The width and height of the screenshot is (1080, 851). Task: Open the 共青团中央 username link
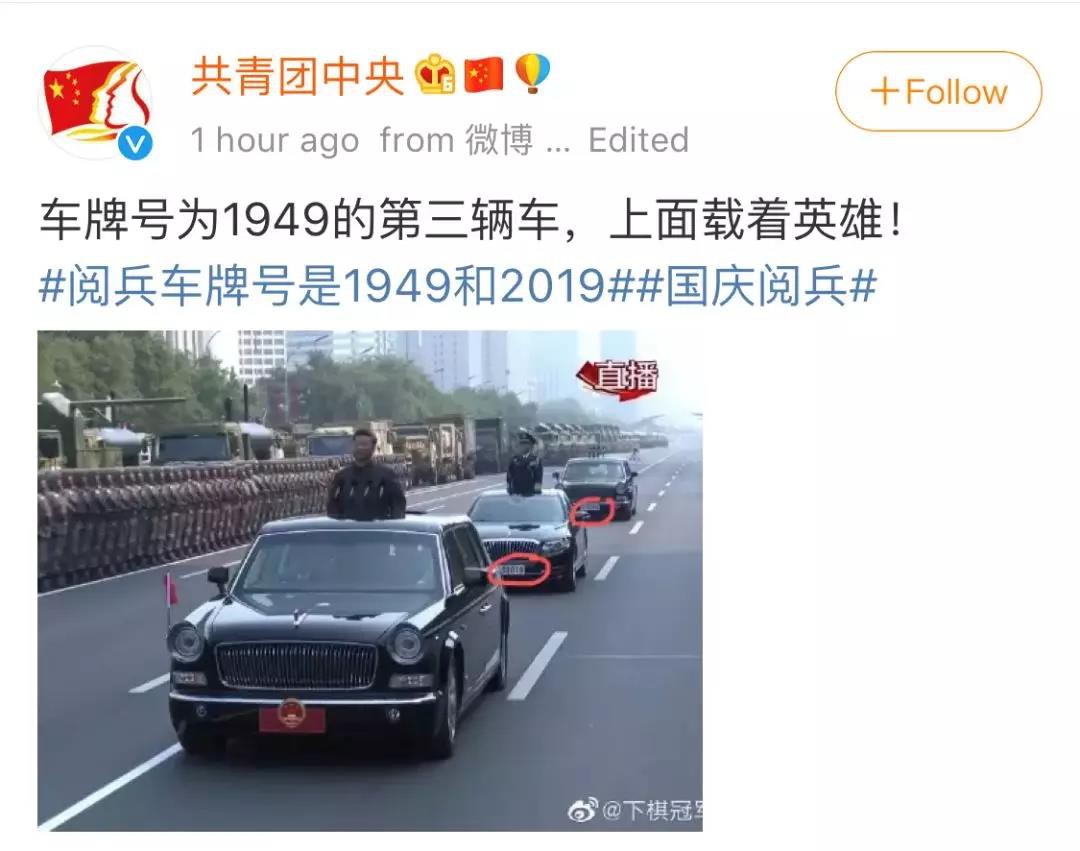[297, 75]
